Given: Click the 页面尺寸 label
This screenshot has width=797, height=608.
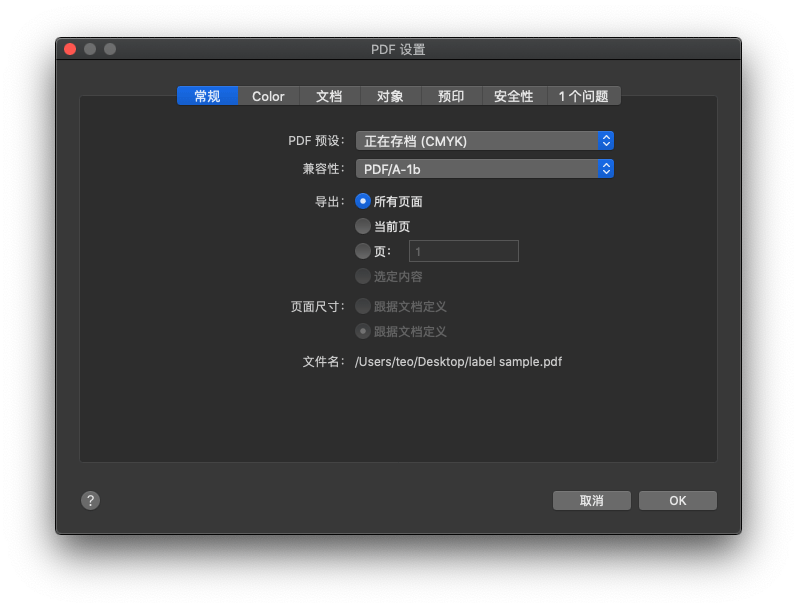Looking at the screenshot, I should 318,307.
